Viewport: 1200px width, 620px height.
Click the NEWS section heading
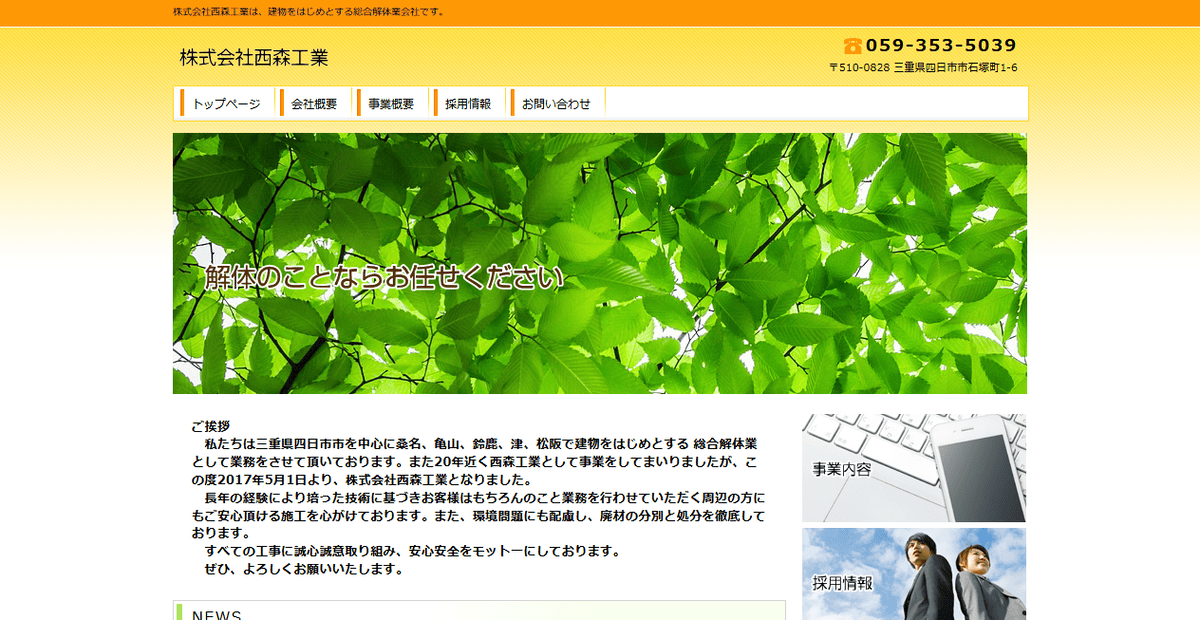219,614
